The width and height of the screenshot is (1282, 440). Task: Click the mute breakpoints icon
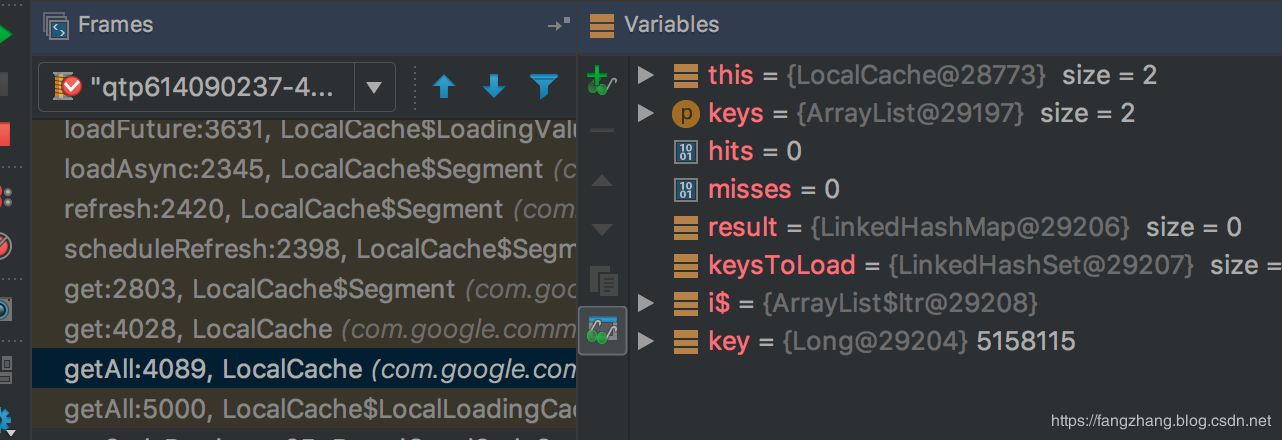click(5, 246)
